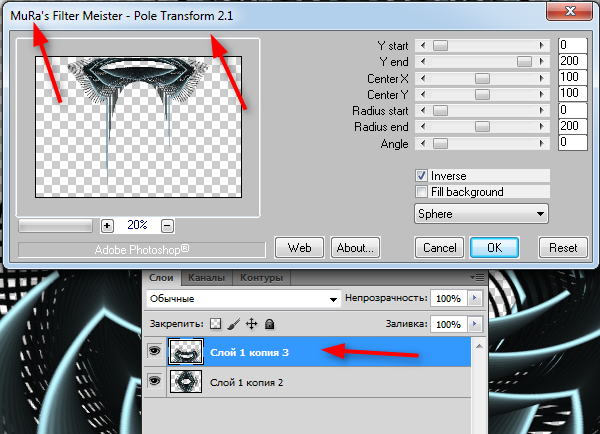Open Заливка fill slider arrow
Screen dimensions: 600x434
474,324
